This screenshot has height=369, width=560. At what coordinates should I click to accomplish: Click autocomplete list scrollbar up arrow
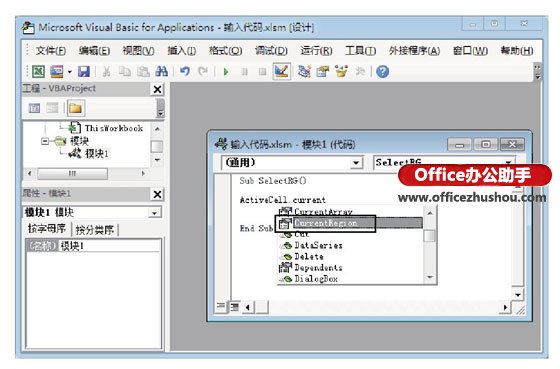click(x=430, y=213)
